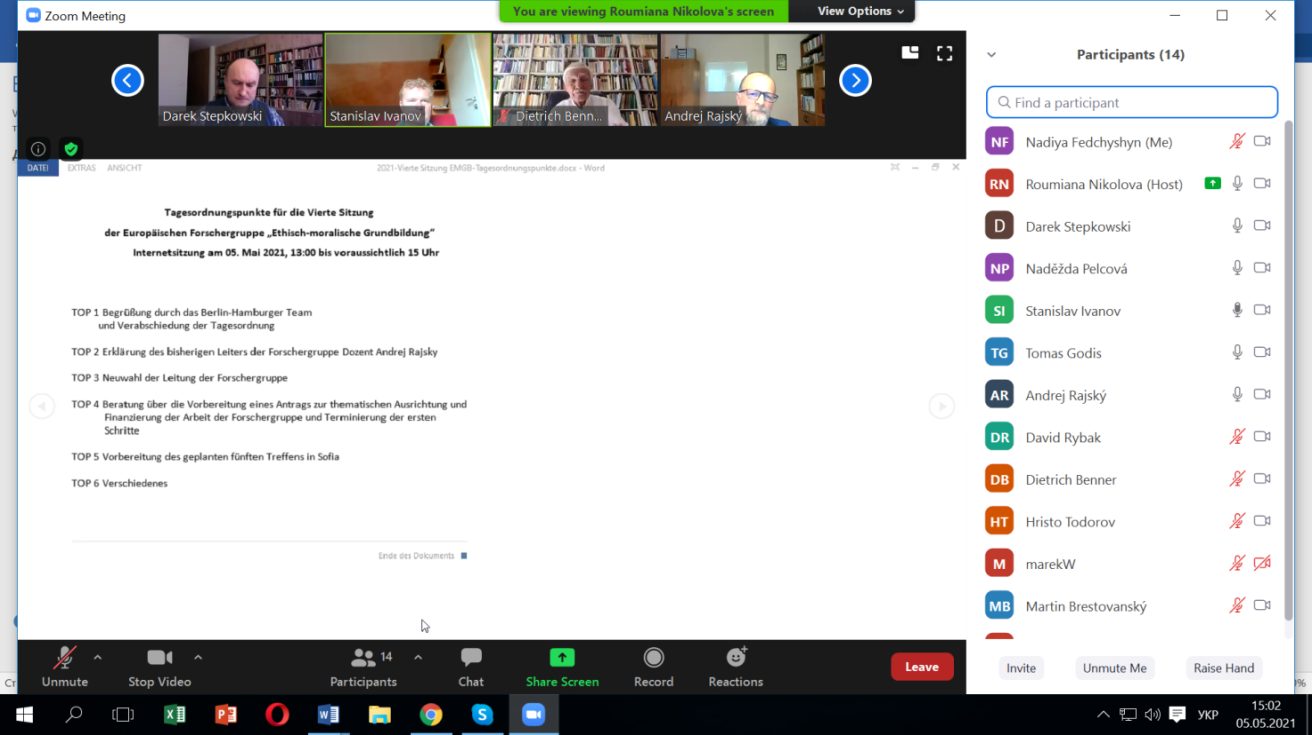
Task: Open View Options dropdown
Action: tap(860, 11)
